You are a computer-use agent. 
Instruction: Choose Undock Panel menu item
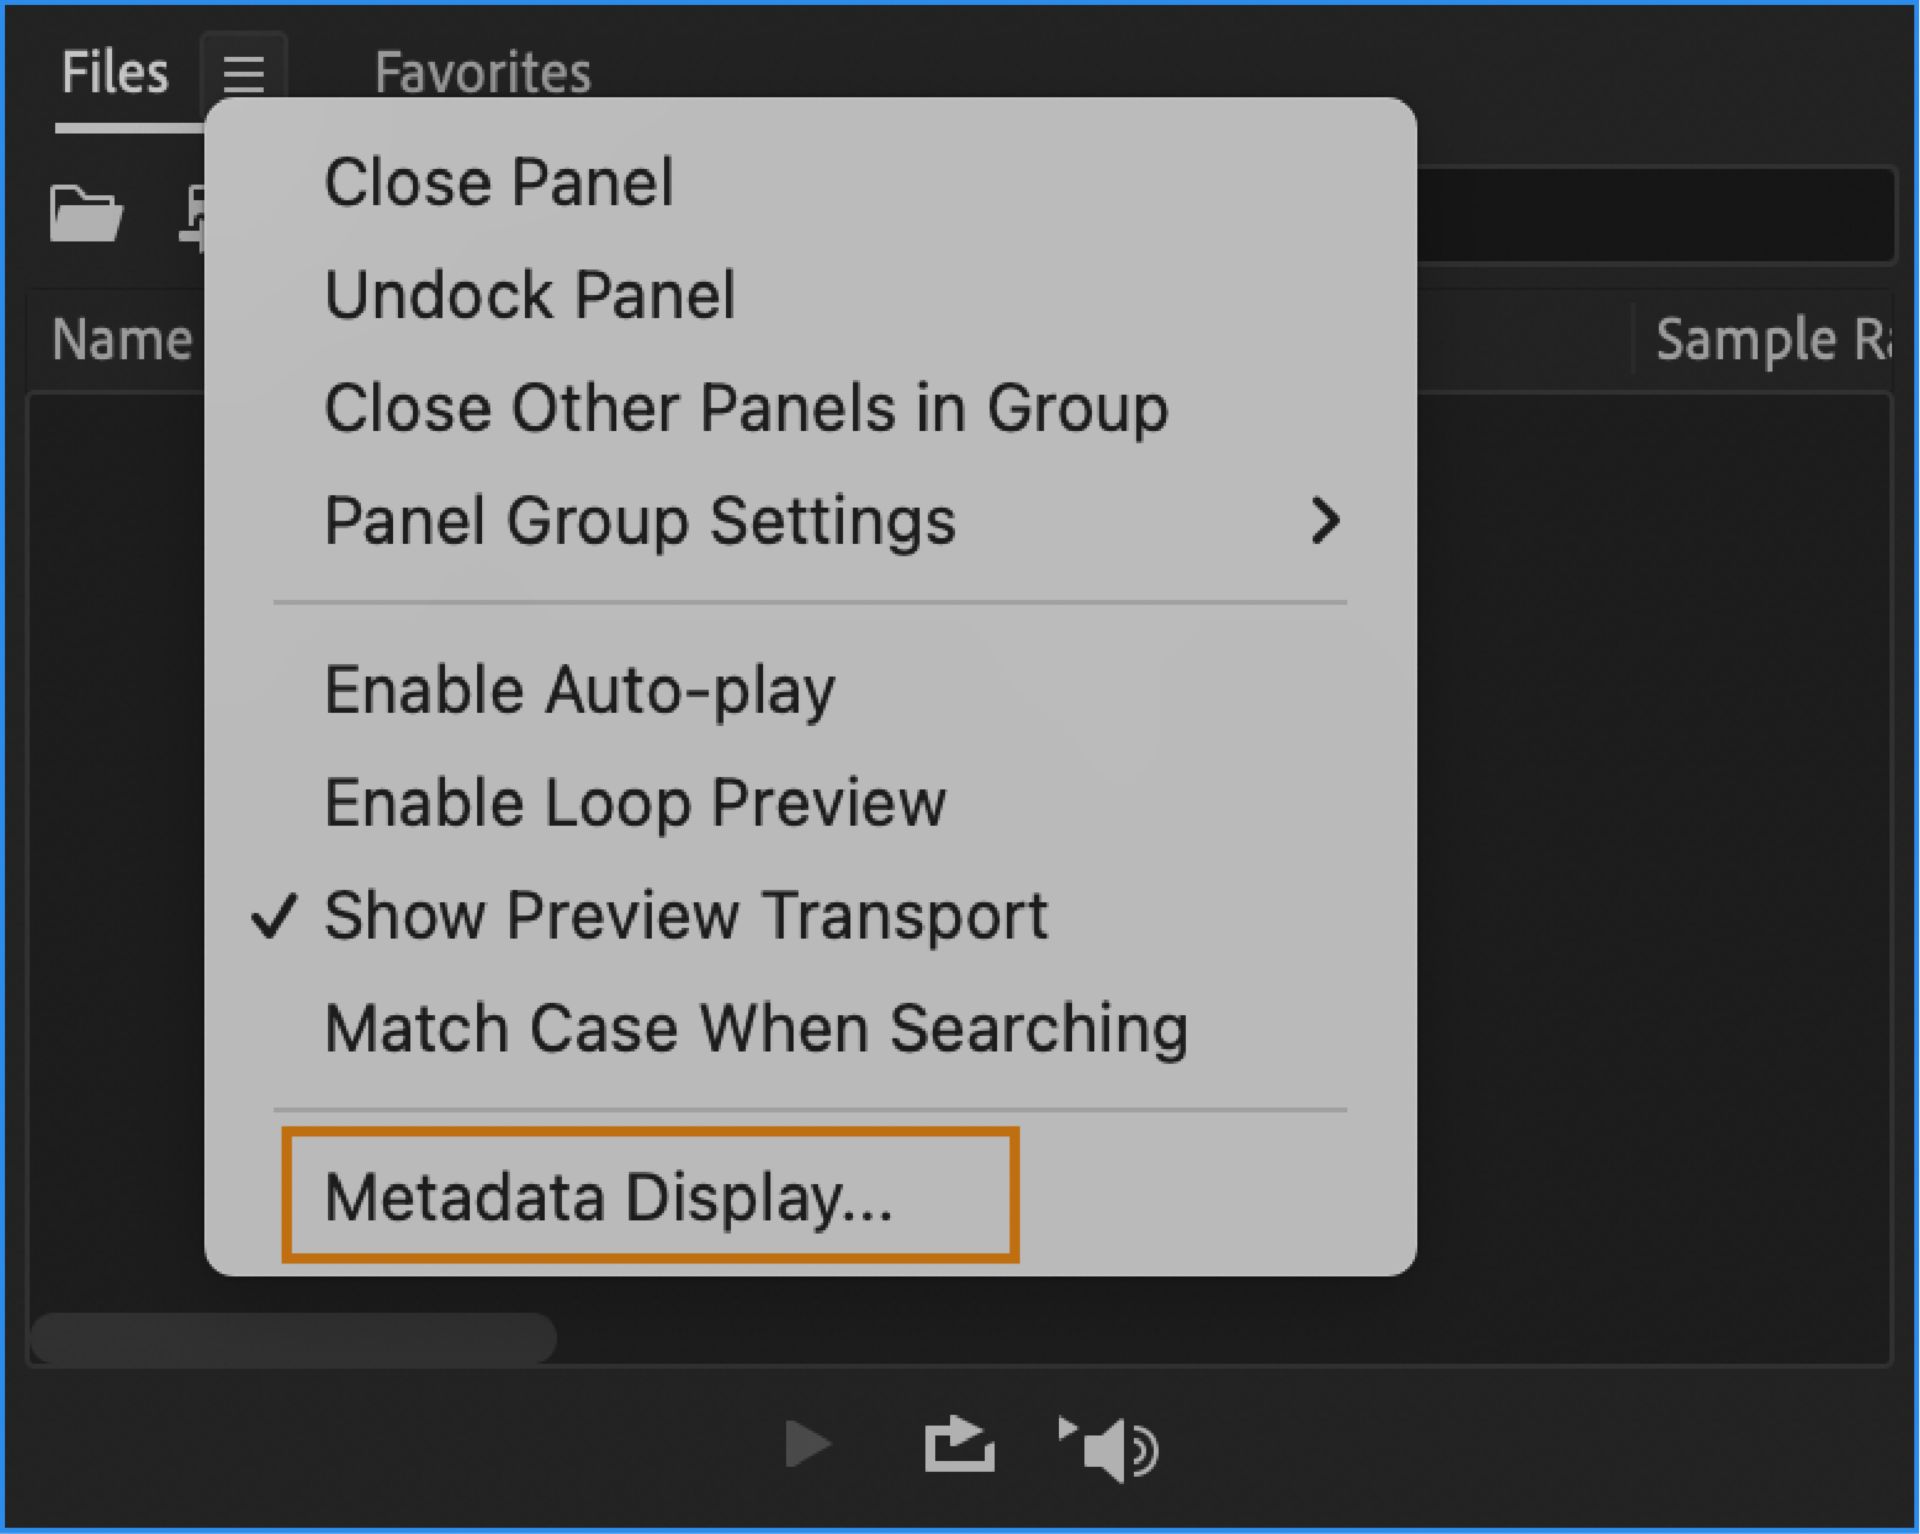click(x=530, y=296)
